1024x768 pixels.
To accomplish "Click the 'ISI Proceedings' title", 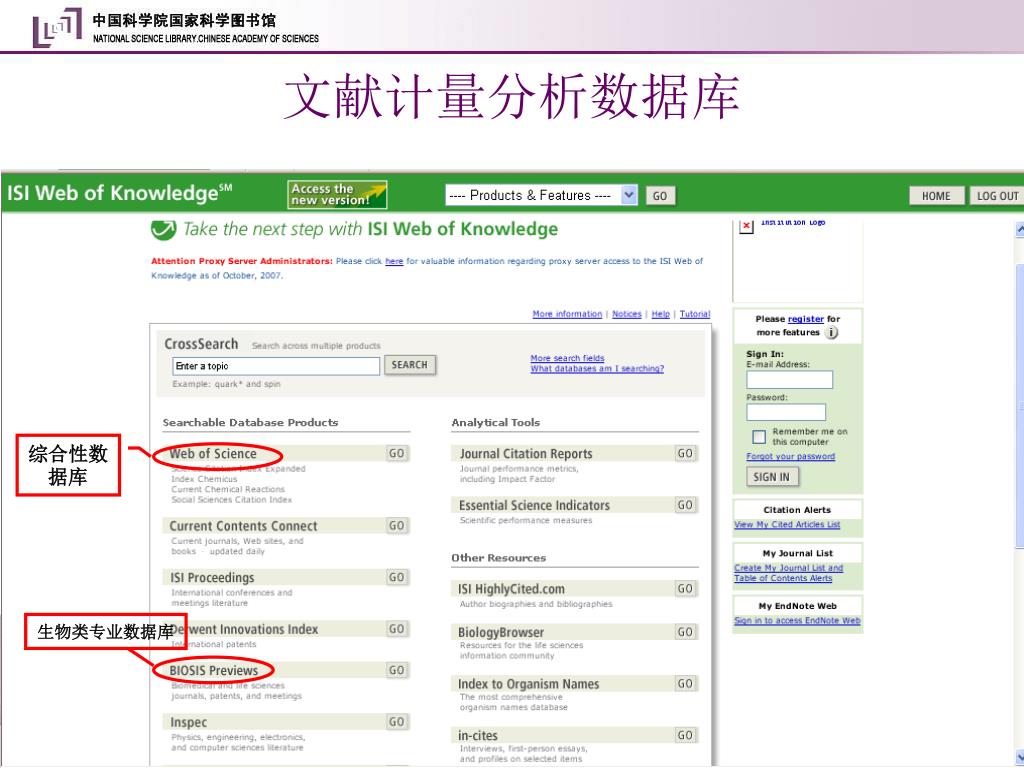I will [x=212, y=578].
